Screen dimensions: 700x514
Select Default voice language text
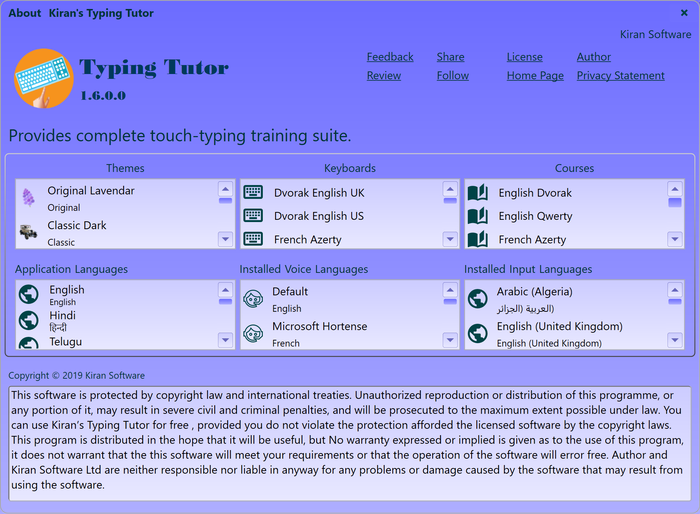pos(290,291)
